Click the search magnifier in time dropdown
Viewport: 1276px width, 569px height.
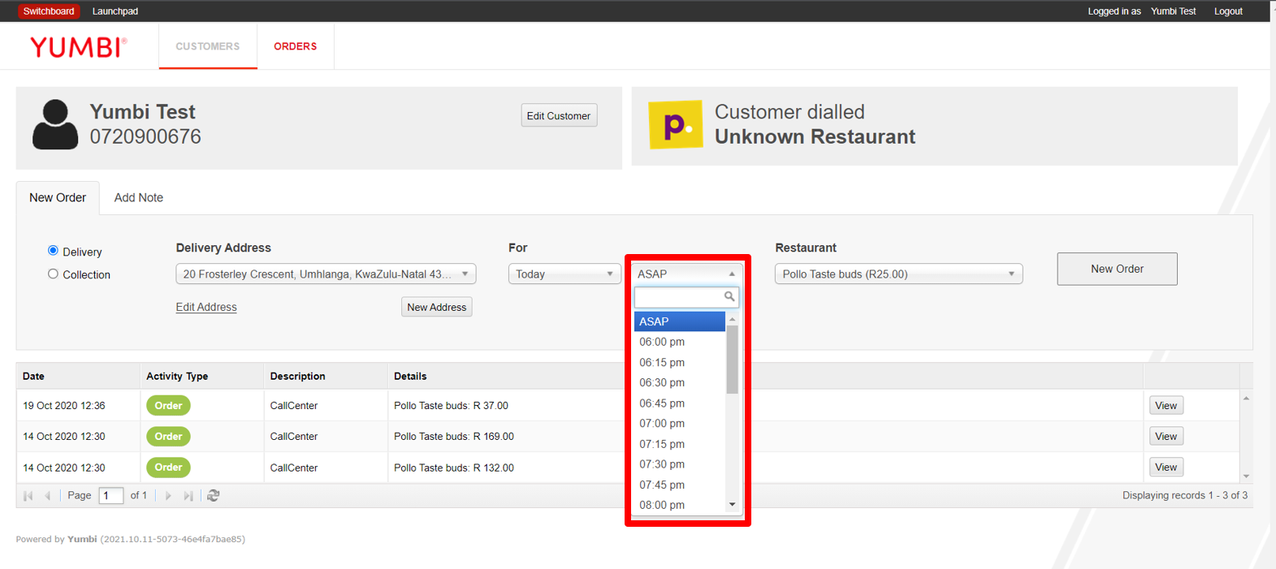coord(730,297)
